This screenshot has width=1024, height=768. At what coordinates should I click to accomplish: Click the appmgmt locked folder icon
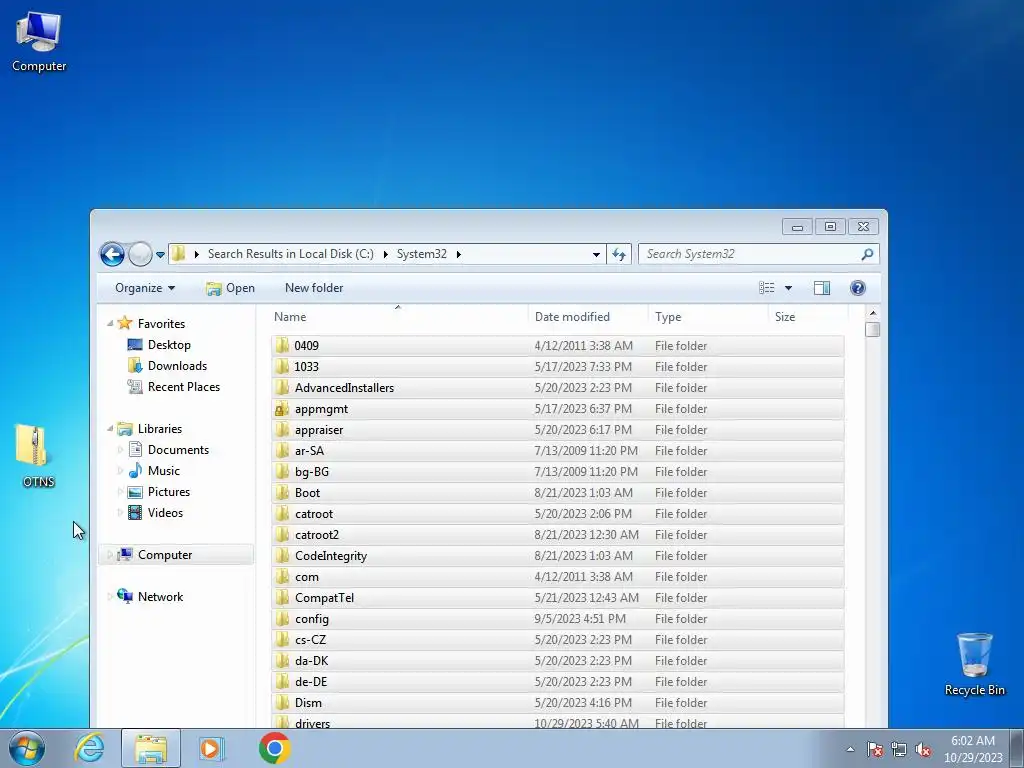(x=282, y=409)
